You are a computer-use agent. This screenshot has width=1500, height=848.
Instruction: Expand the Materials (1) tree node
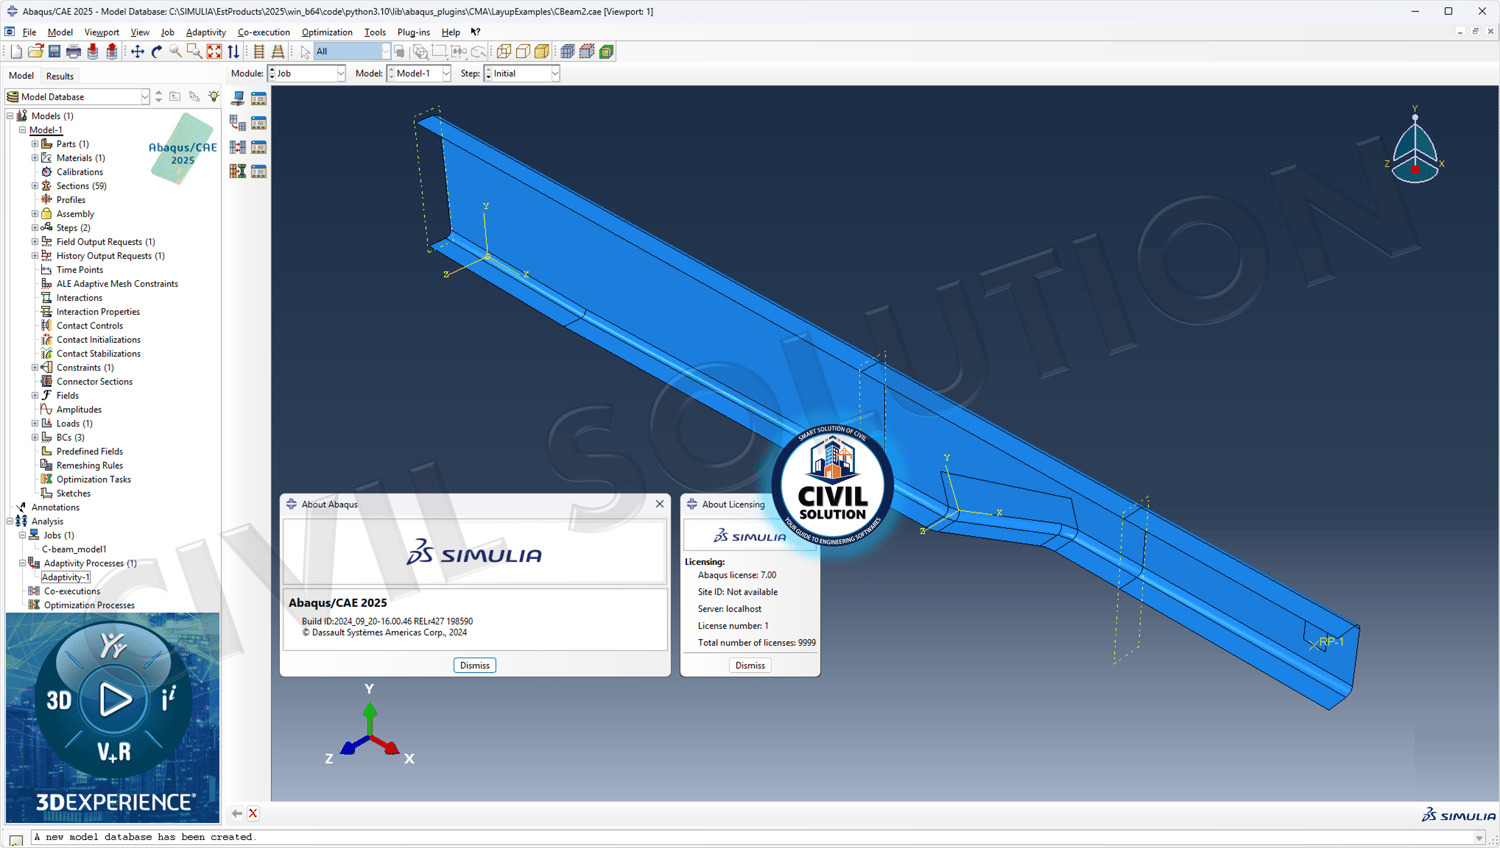coord(35,158)
